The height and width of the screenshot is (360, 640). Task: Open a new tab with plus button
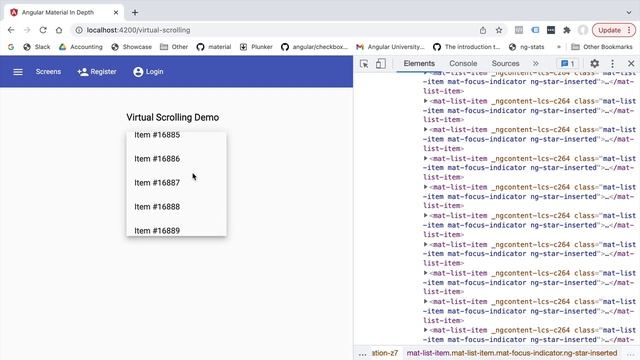click(x=135, y=13)
